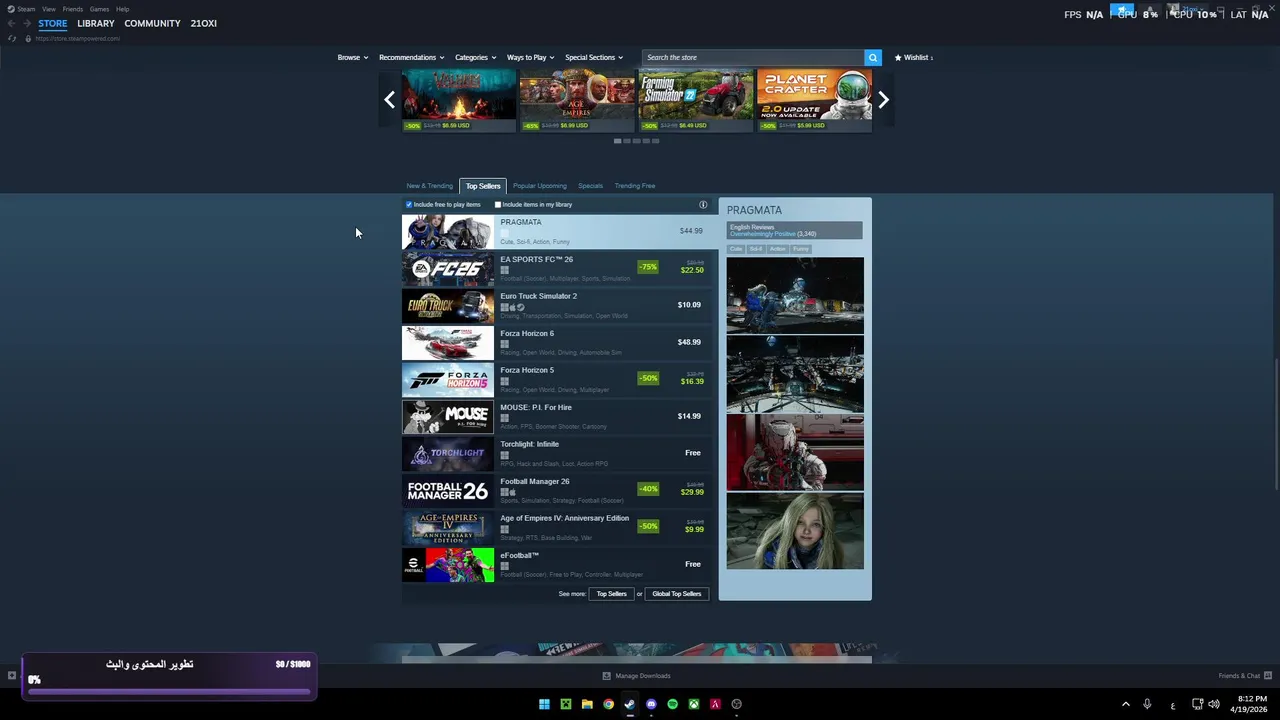Expand the Categories dropdown
1280x720 pixels.
click(475, 57)
